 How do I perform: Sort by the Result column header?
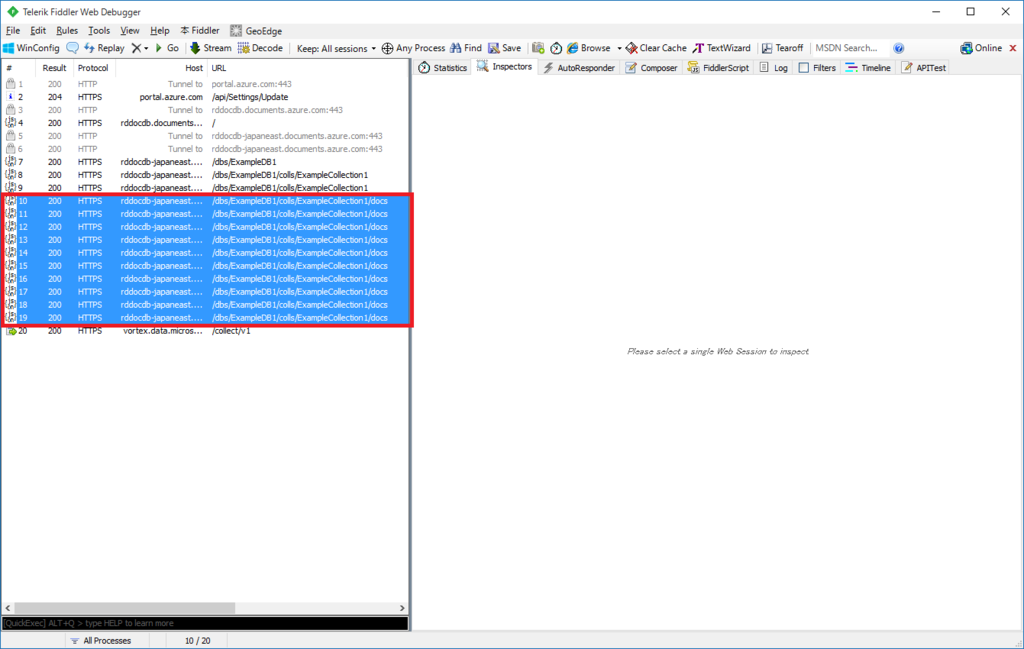coord(54,68)
